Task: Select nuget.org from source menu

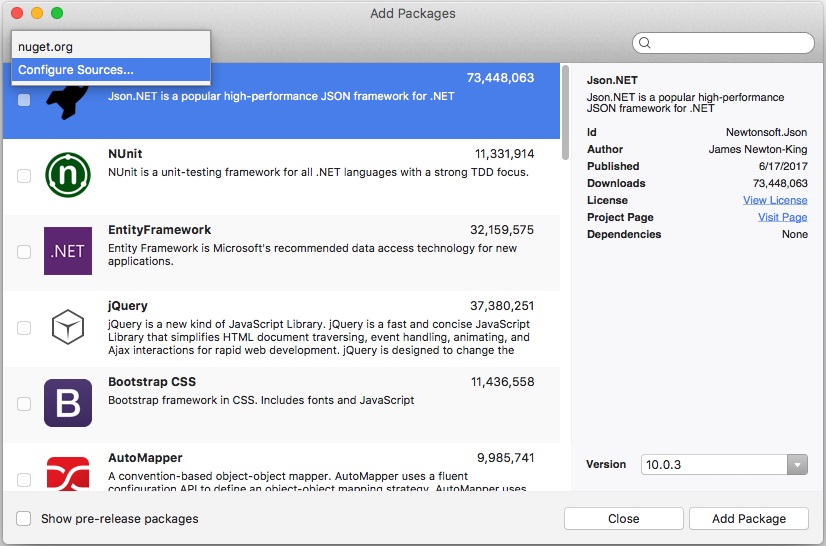Action: [111, 46]
